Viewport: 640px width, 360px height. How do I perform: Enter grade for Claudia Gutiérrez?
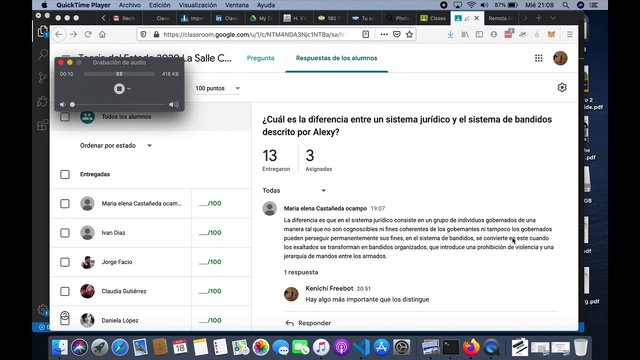tap(210, 291)
